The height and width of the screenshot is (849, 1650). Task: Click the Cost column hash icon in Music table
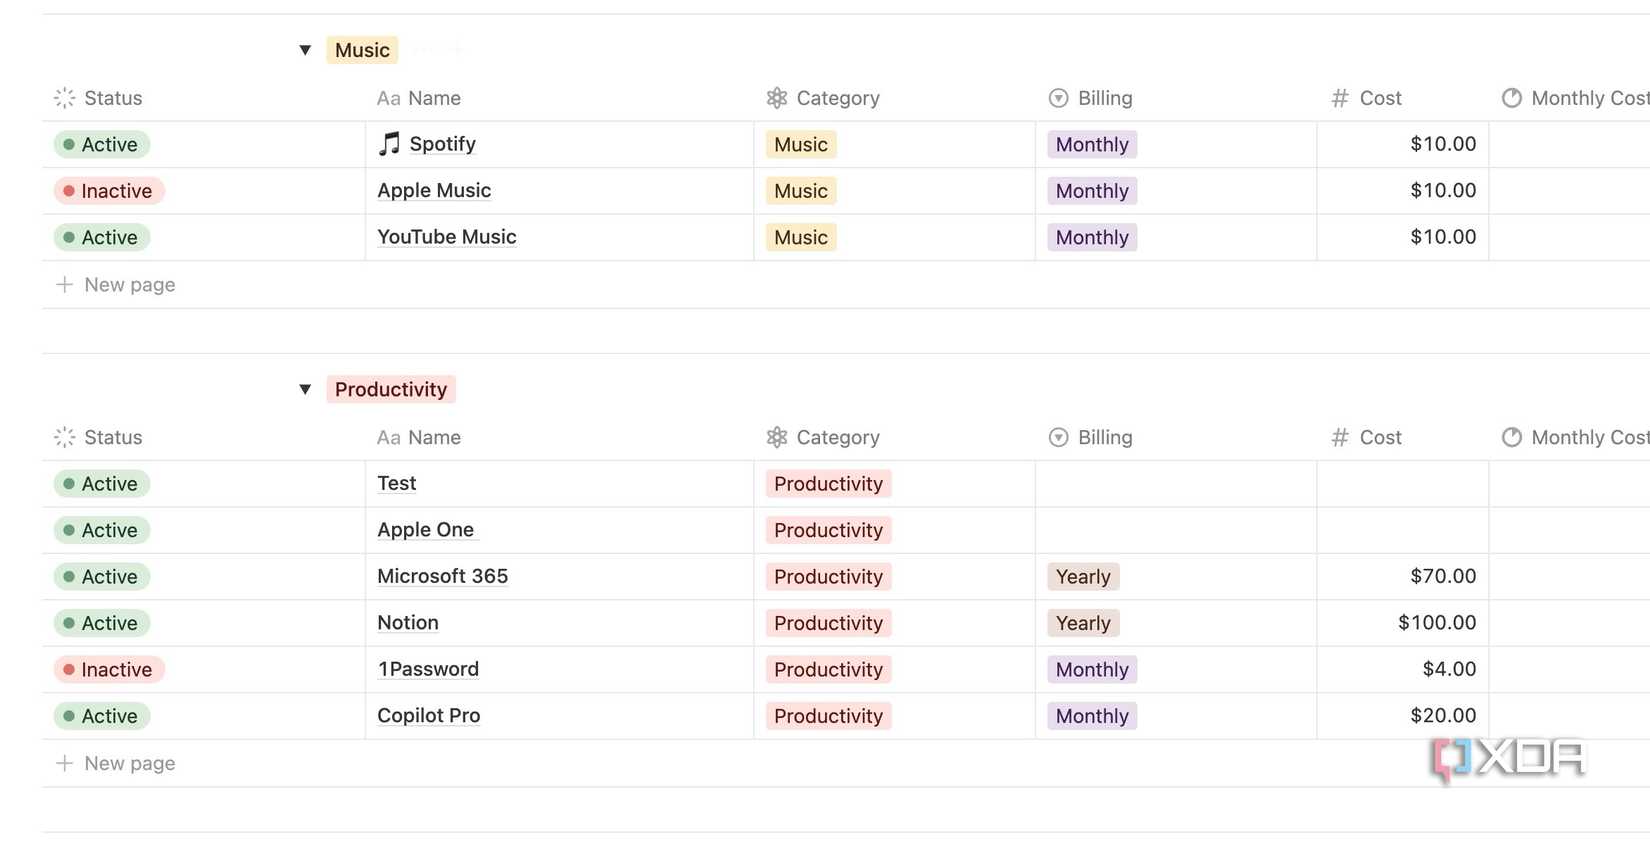pyautogui.click(x=1340, y=98)
